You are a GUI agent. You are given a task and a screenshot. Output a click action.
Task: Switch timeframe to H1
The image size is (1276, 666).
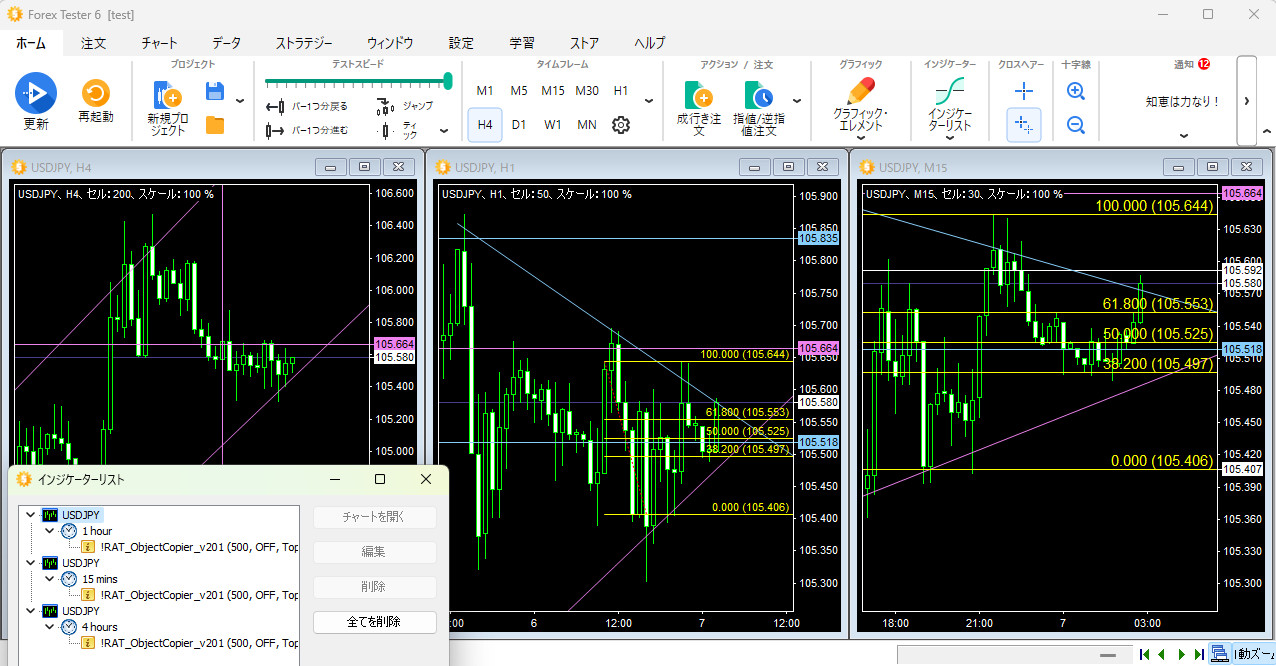coord(621,91)
